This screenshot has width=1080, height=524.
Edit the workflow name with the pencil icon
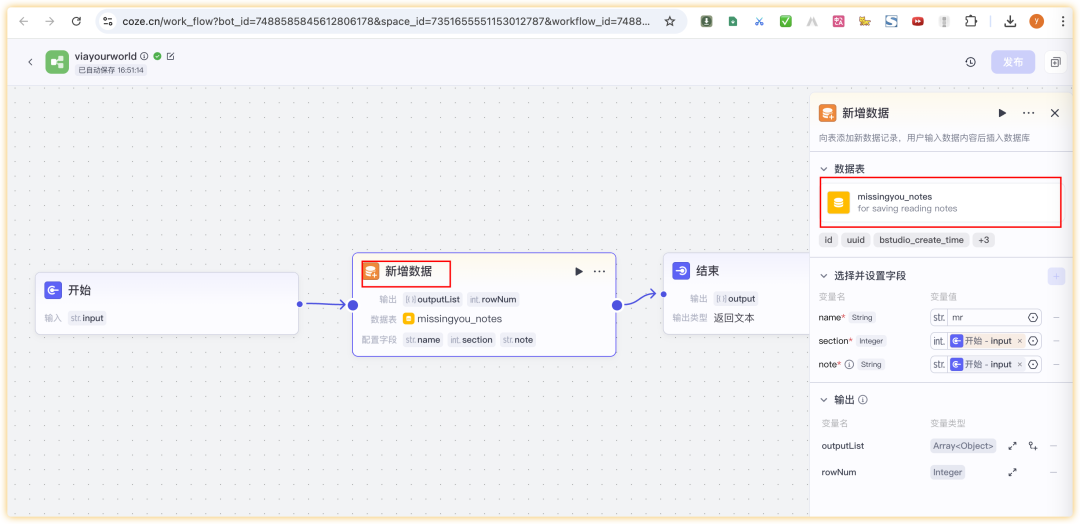coord(171,56)
